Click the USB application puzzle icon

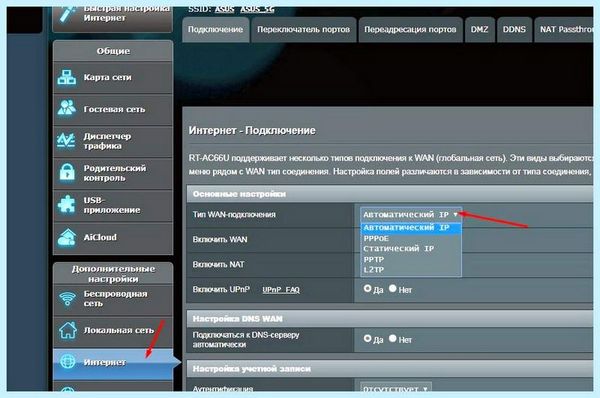coord(67,204)
